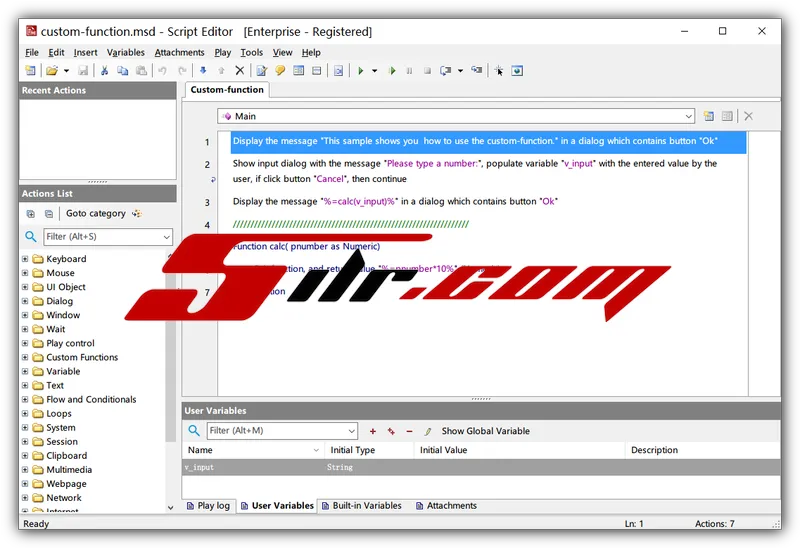Expand the Keyboard category
This screenshot has height=548, width=800.
[25, 259]
